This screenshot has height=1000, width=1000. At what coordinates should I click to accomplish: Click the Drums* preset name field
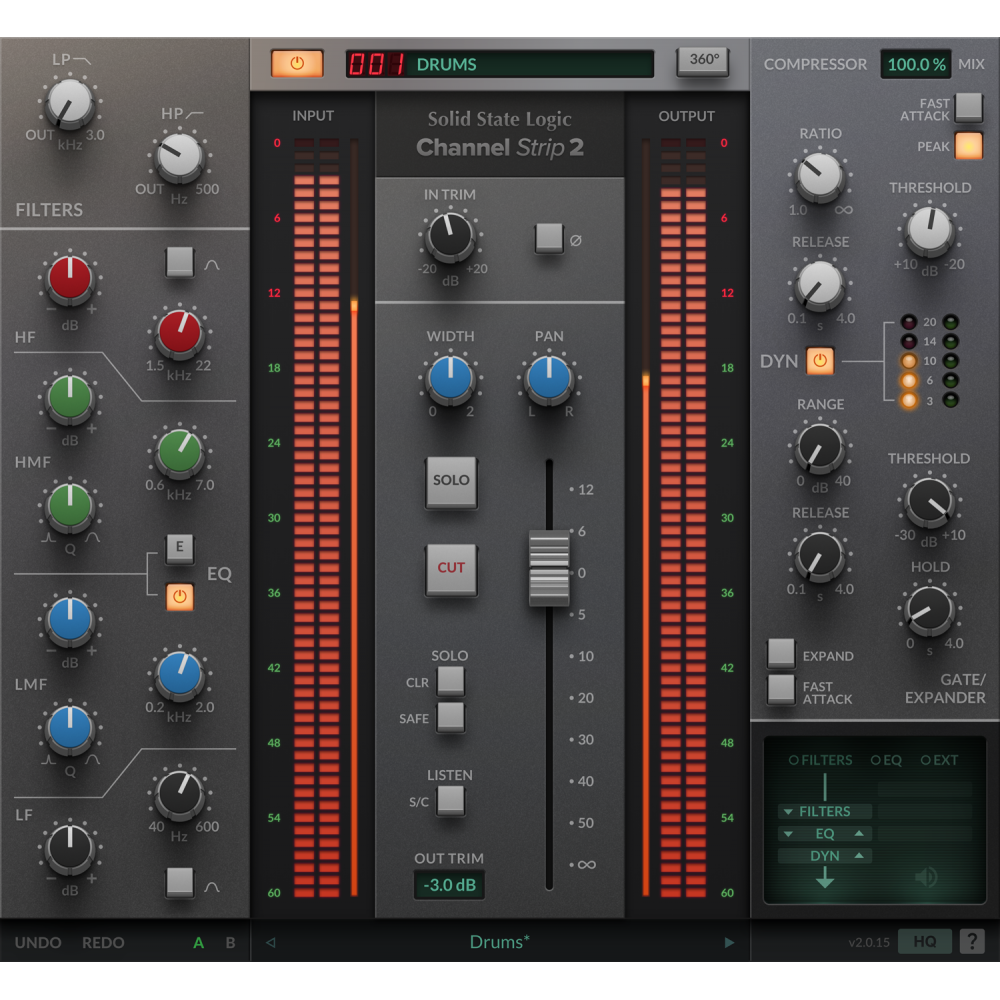pyautogui.click(x=499, y=941)
